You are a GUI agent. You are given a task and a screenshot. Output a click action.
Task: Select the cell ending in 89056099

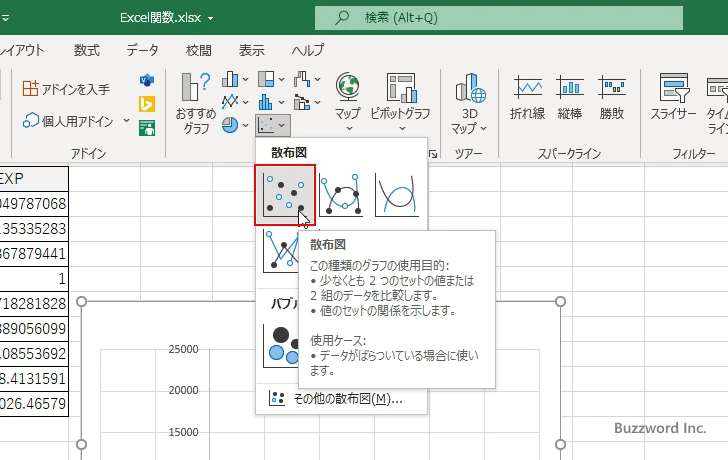coord(34,329)
